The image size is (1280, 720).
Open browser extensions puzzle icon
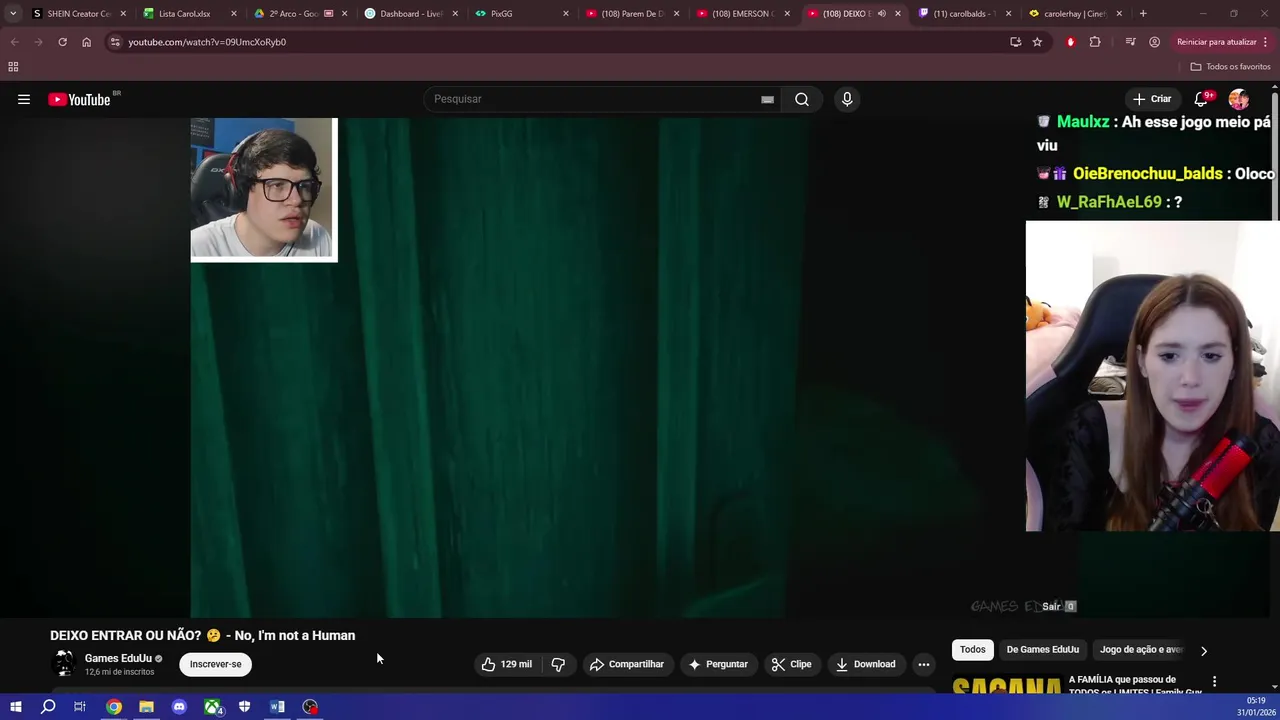point(1095,42)
